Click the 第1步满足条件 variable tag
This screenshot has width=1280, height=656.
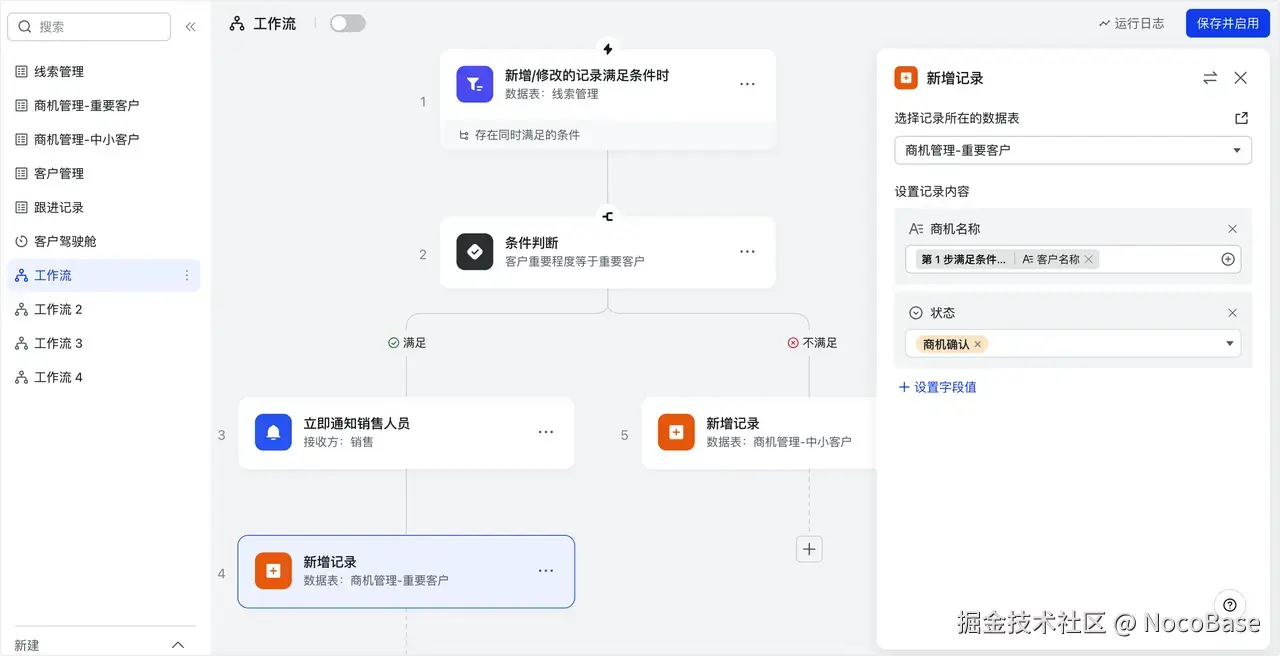[x=963, y=259]
